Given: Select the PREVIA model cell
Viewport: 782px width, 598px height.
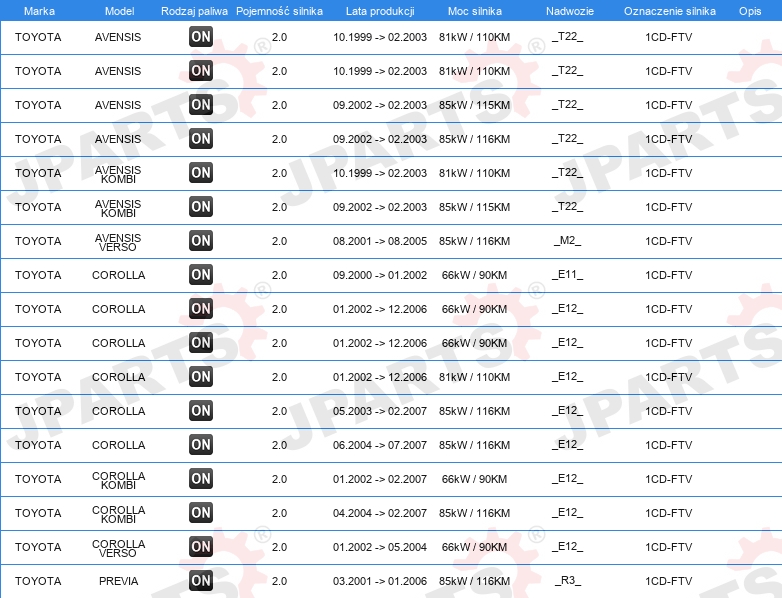Looking at the screenshot, I should pos(119,581).
